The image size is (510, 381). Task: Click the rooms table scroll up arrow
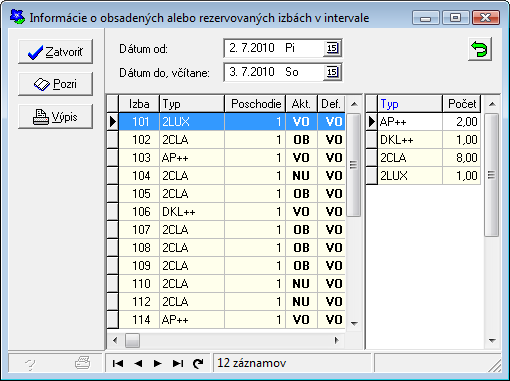(354, 104)
